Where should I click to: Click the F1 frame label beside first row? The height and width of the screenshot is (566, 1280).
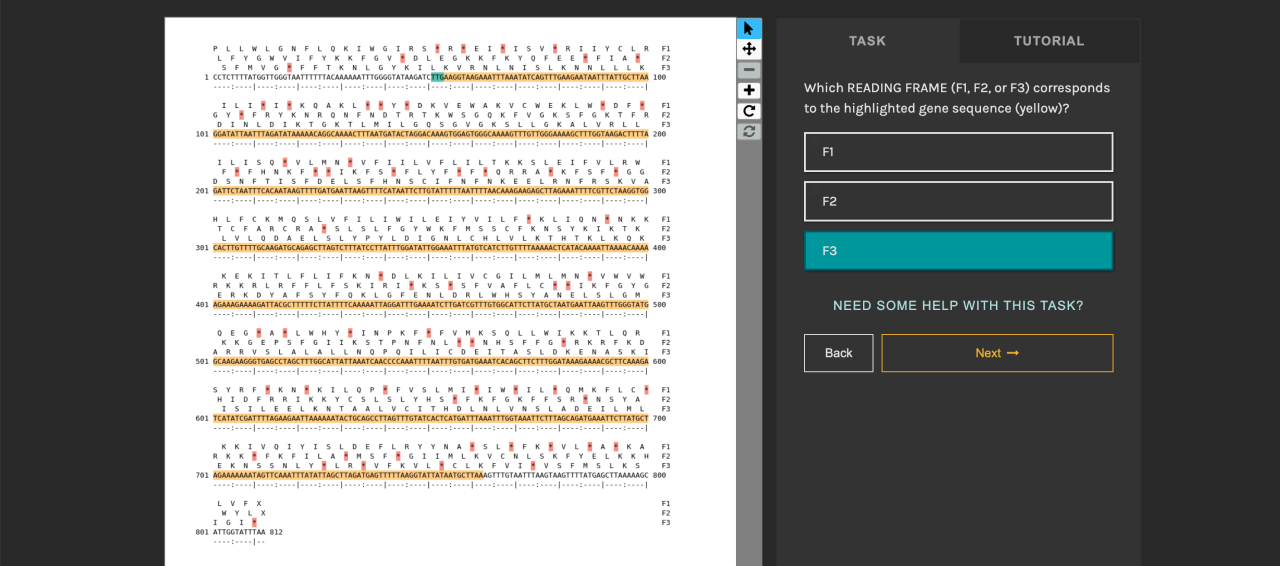tap(666, 48)
